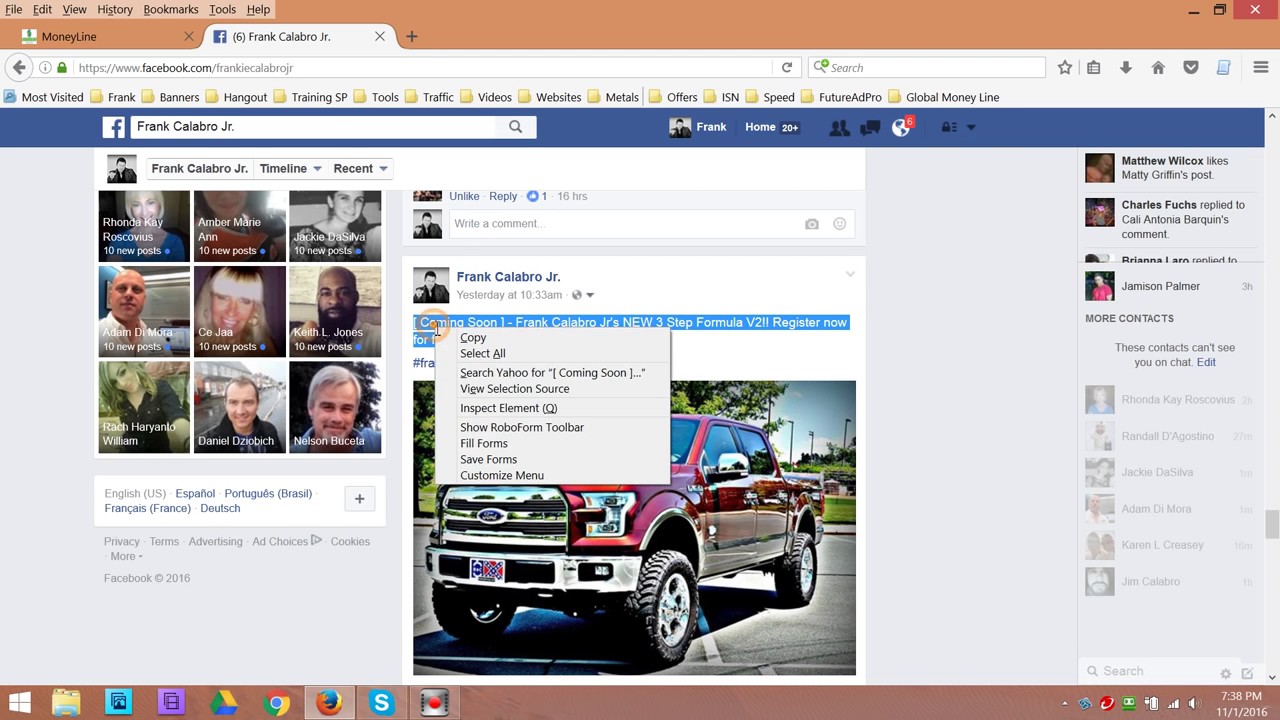The image size is (1280, 720).
Task: Click Reply link on comment
Action: (503, 196)
